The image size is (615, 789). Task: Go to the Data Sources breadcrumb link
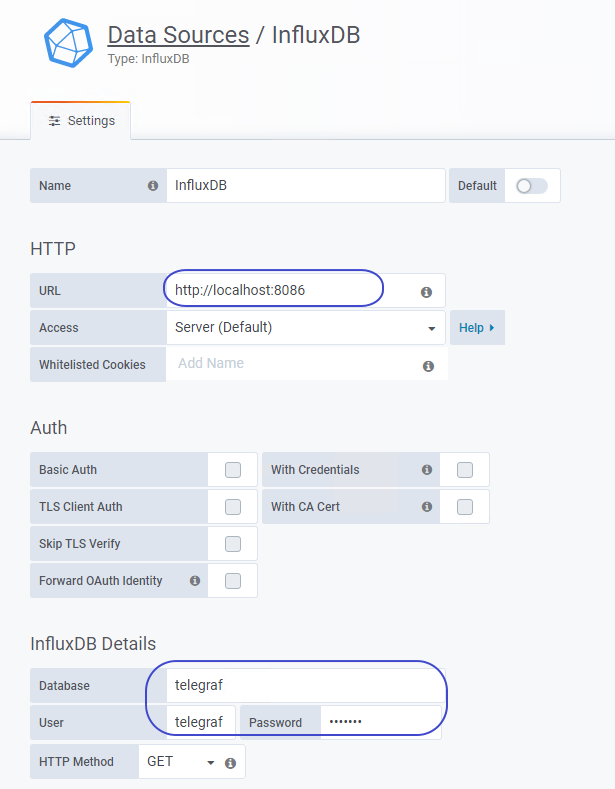(x=179, y=35)
